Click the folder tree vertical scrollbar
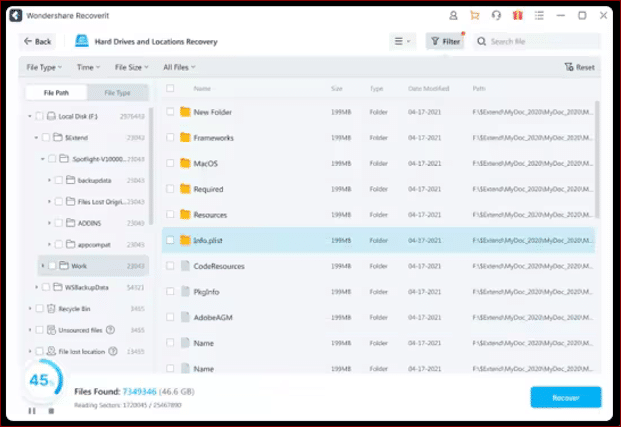 (x=151, y=166)
